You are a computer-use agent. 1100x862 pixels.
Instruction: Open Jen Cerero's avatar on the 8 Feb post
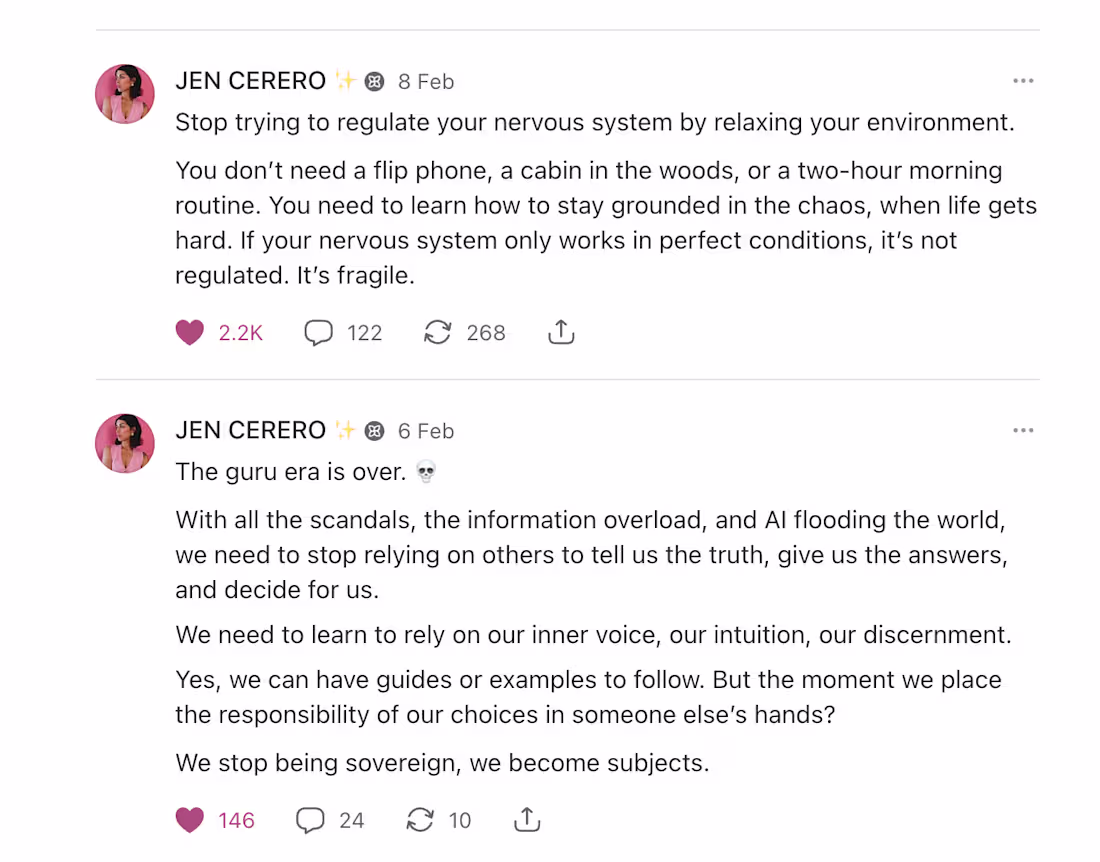point(125,94)
